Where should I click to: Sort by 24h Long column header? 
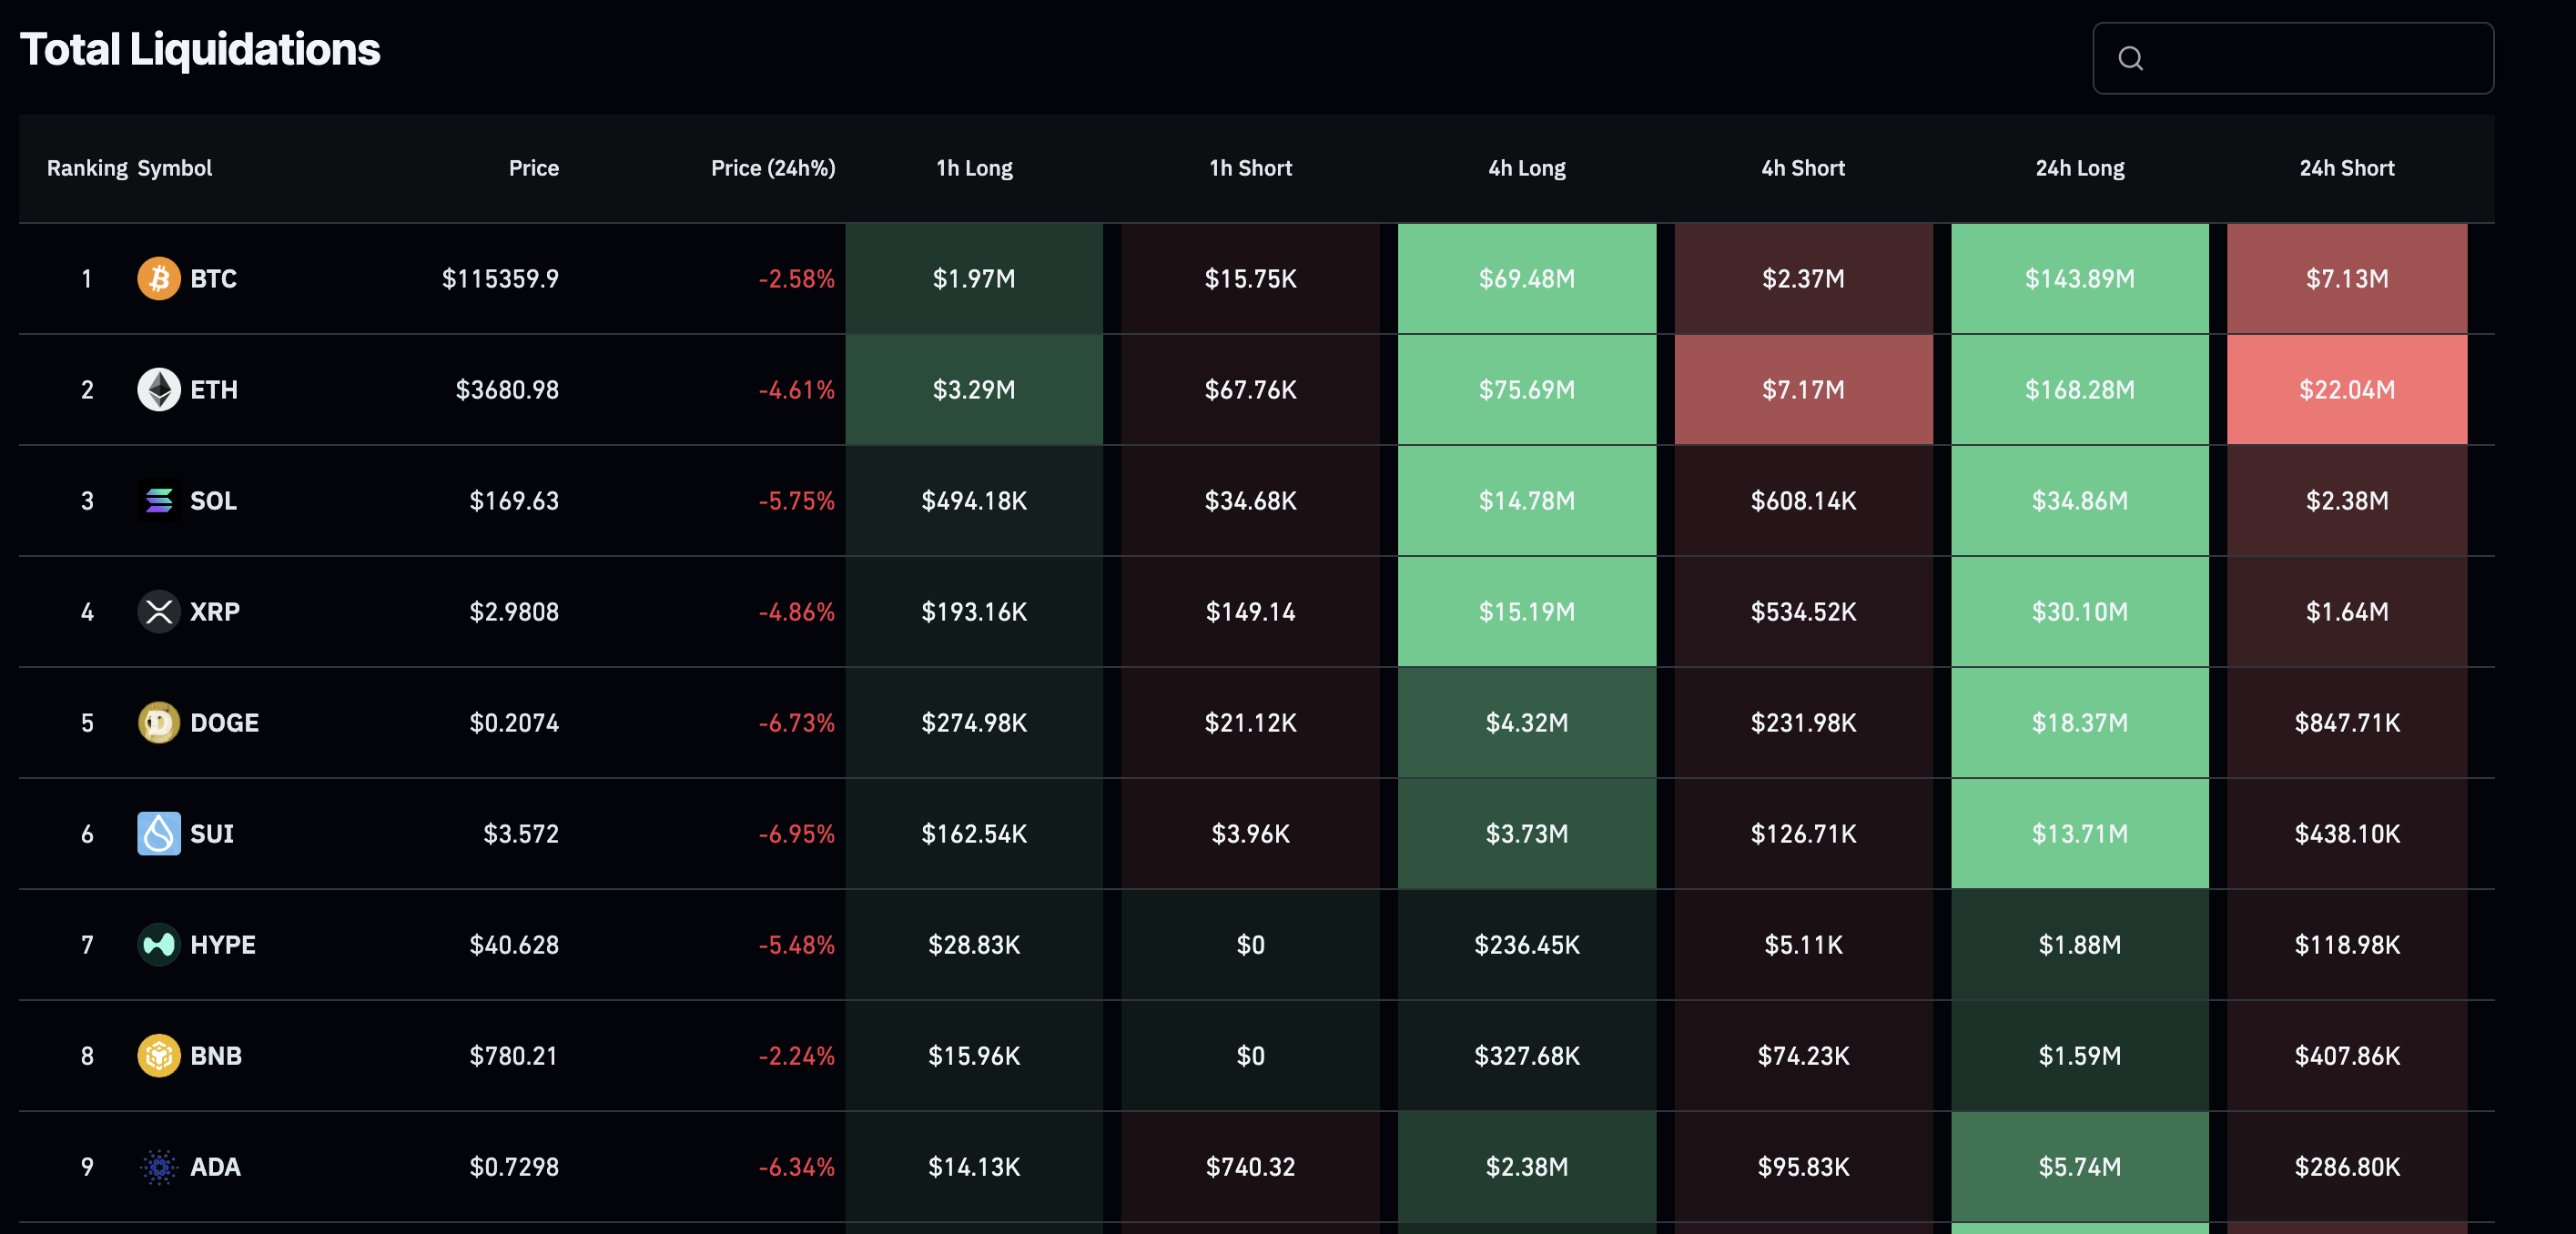2079,168
